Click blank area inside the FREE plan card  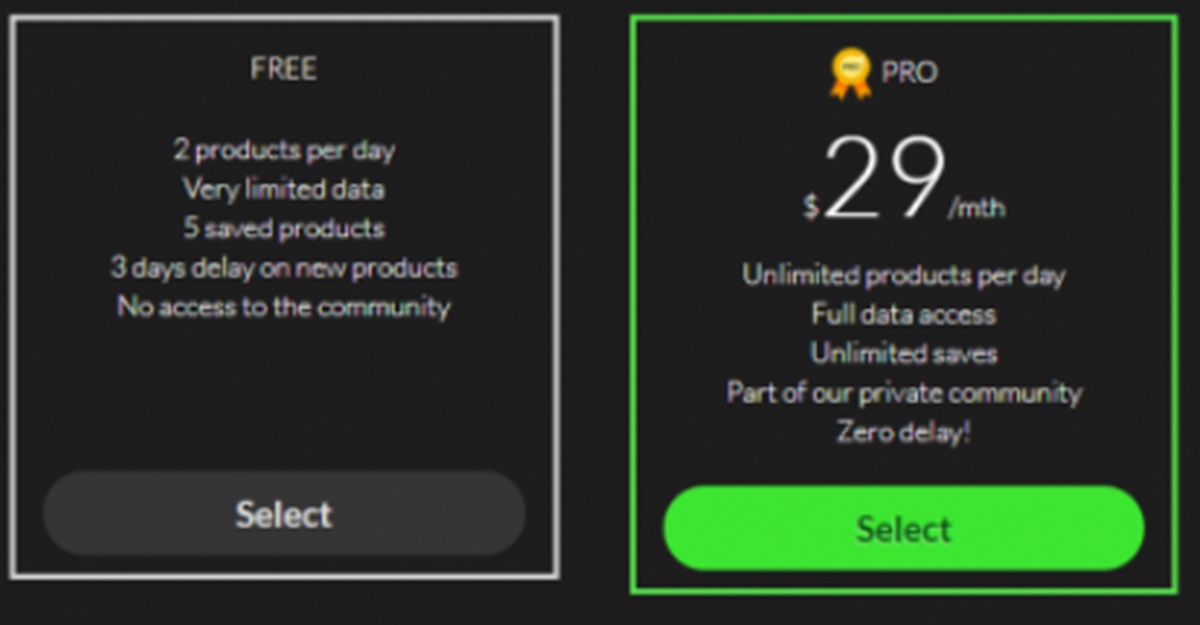coord(284,400)
